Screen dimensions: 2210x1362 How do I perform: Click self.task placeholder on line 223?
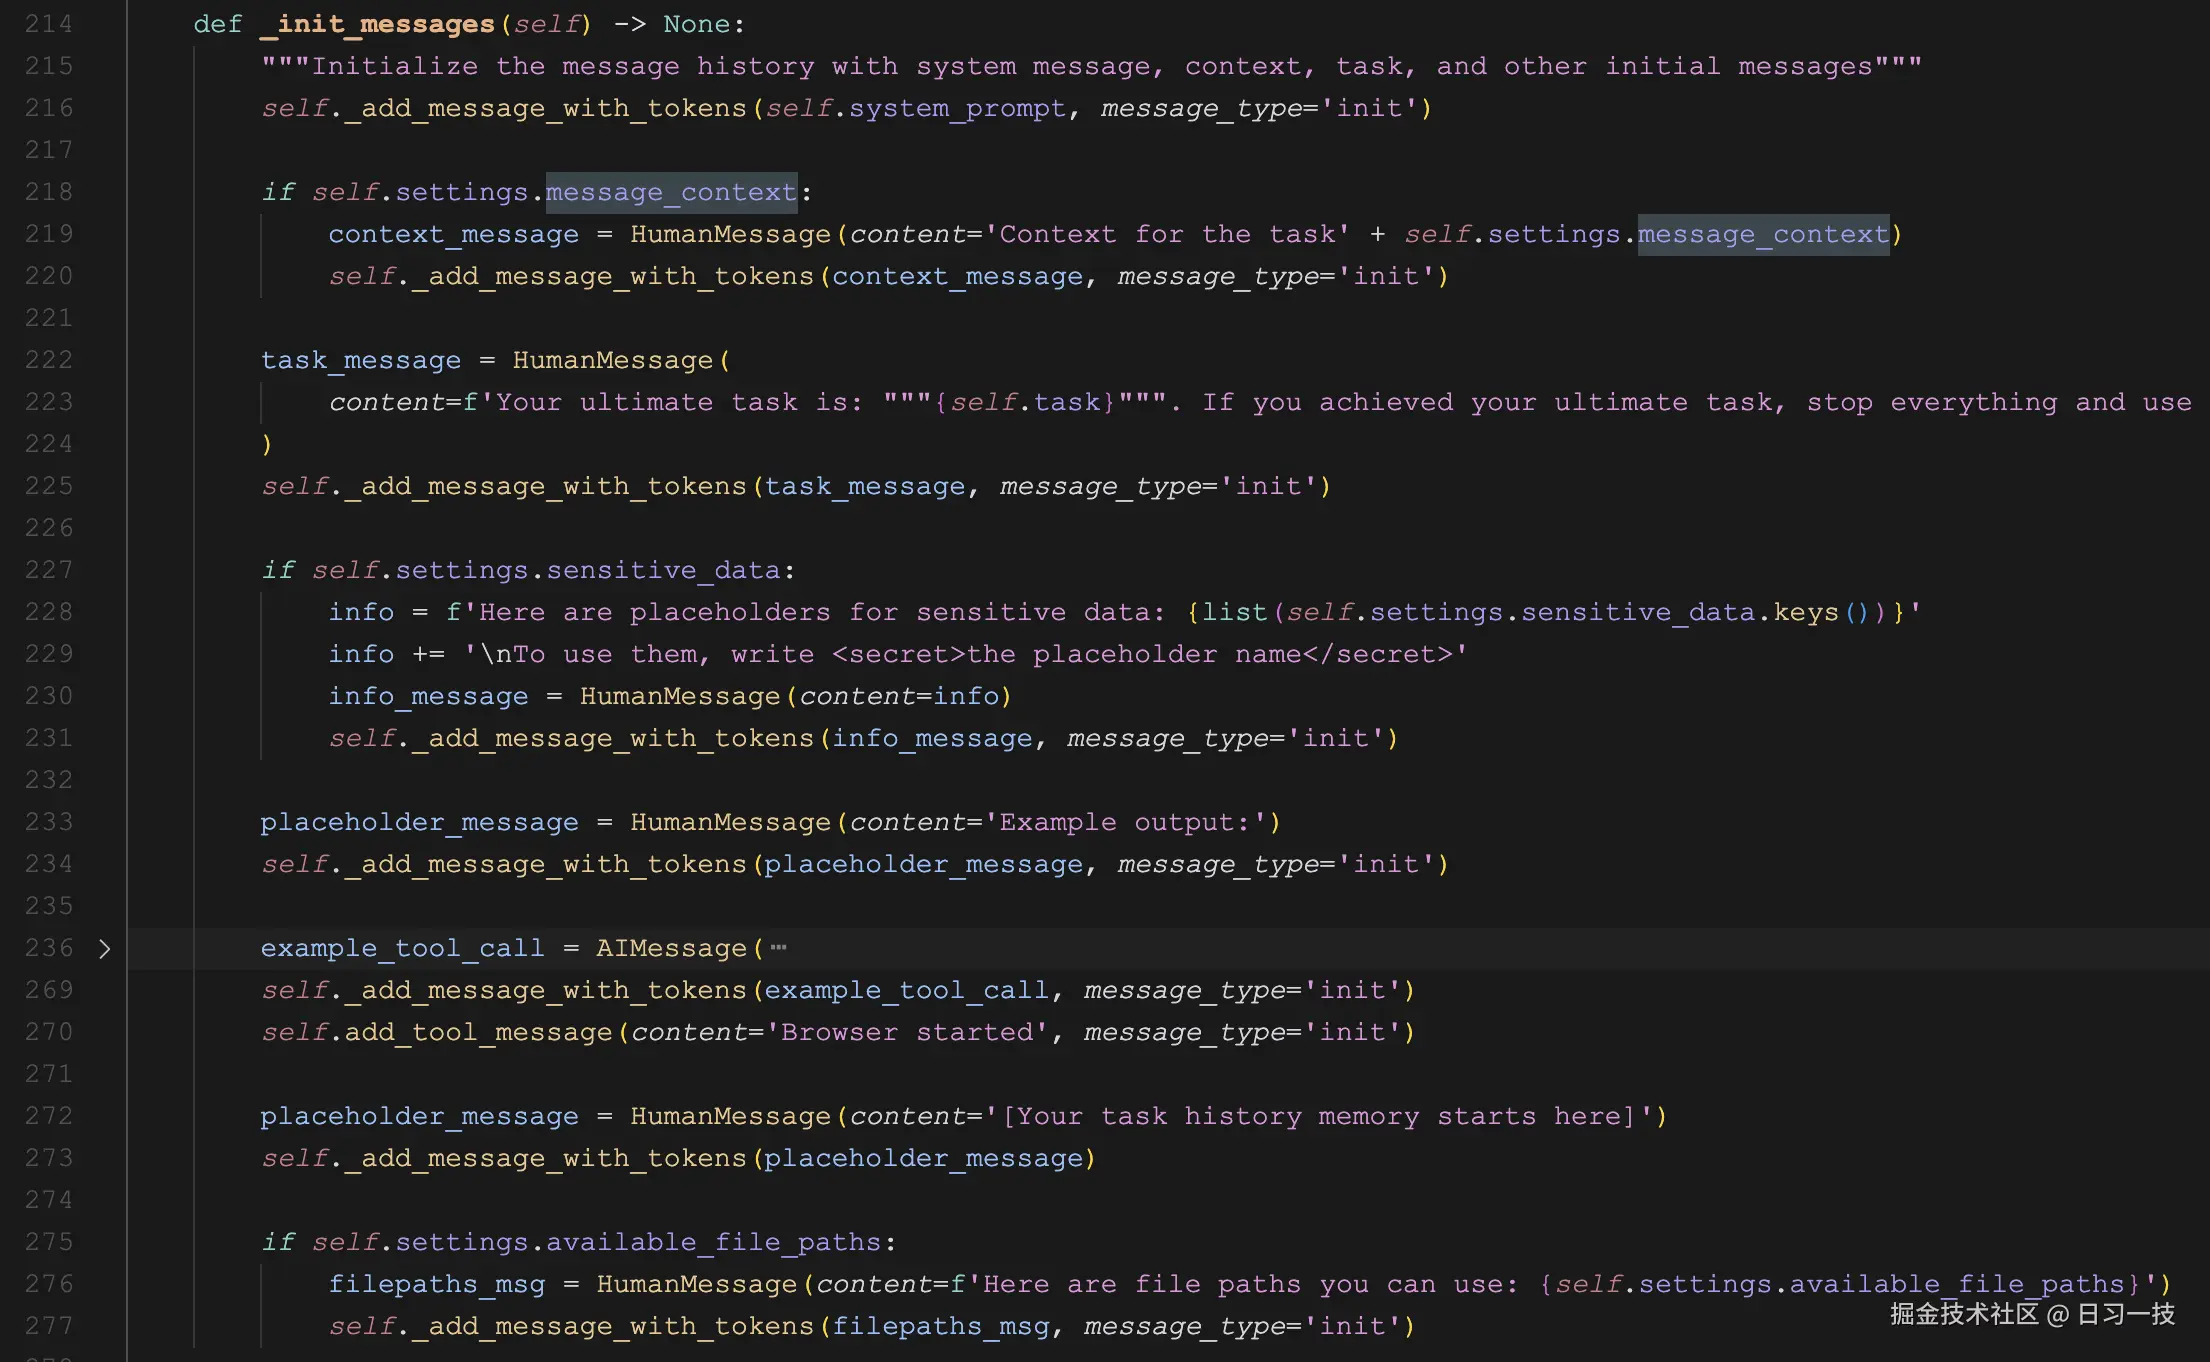coord(1023,401)
